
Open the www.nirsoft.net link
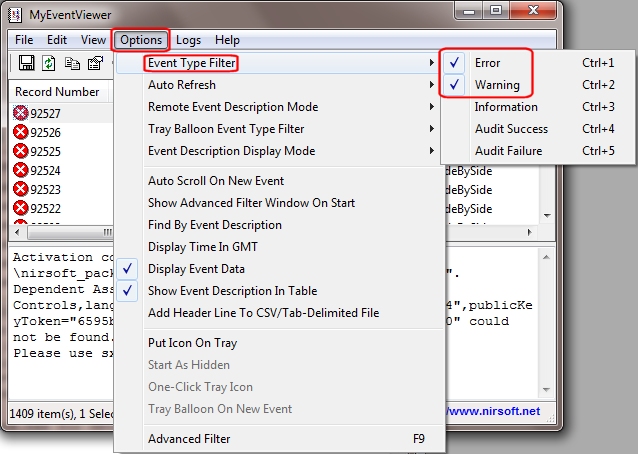pos(493,411)
